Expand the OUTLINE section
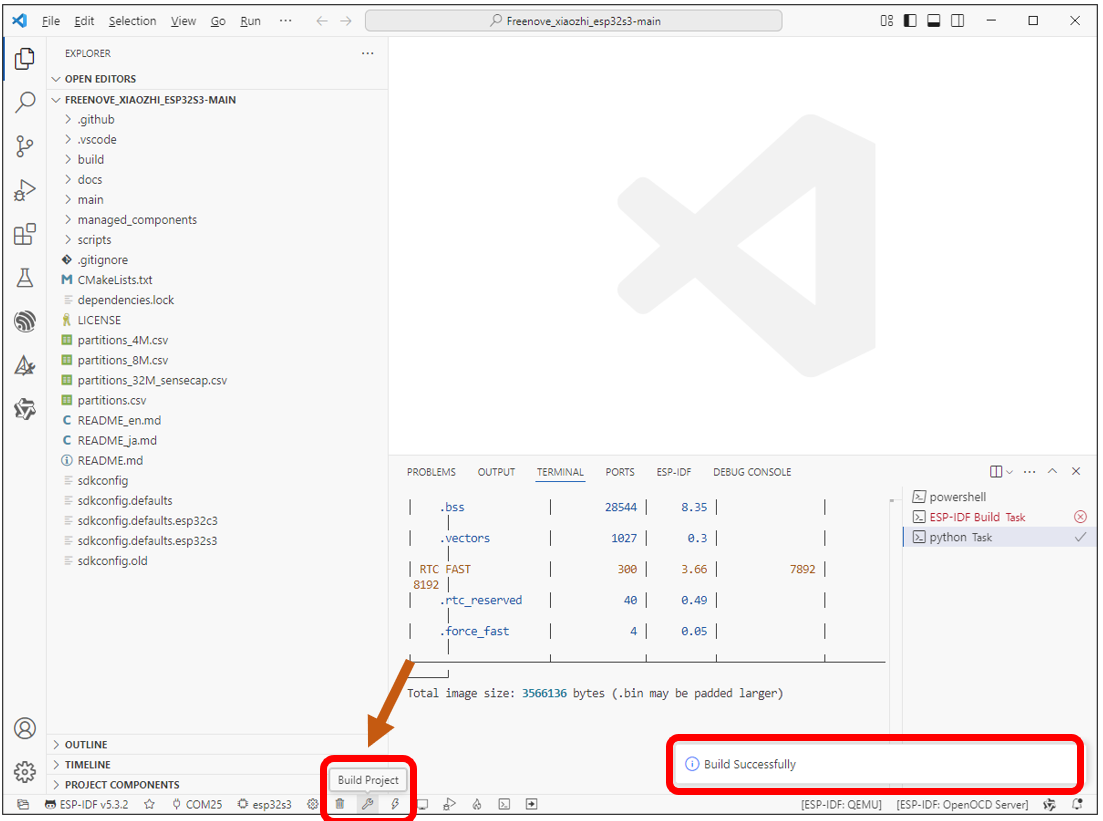Image resolution: width=1103 pixels, height=821 pixels. pyautogui.click(x=218, y=744)
